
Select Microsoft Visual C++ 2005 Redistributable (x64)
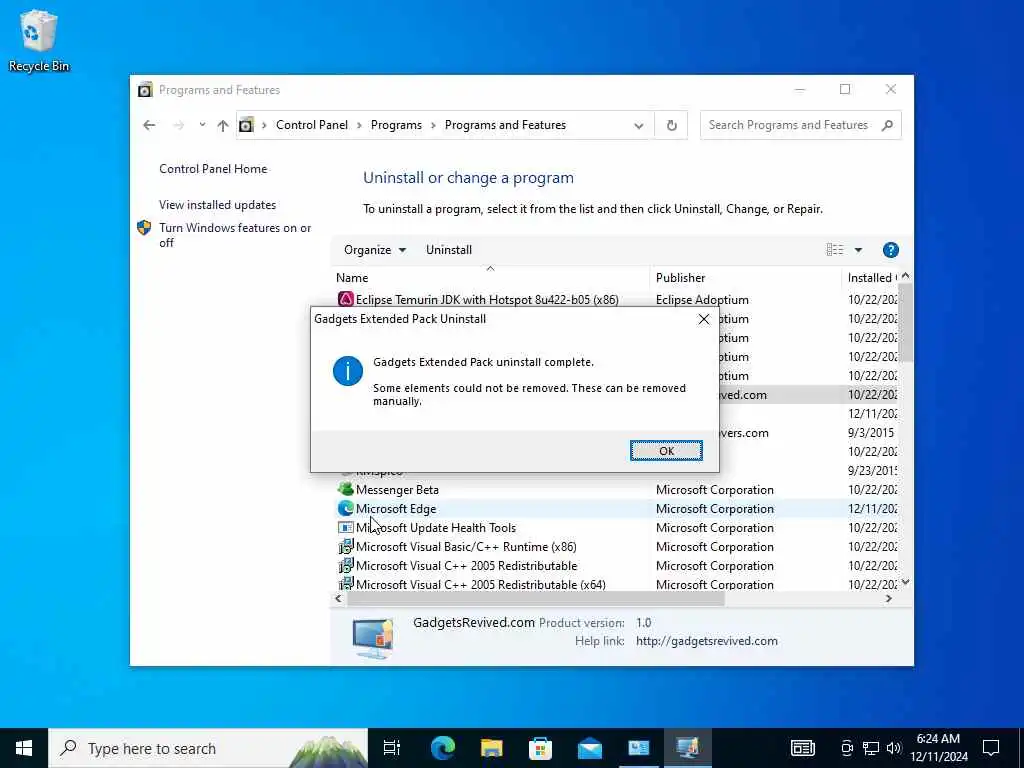tap(616, 584)
